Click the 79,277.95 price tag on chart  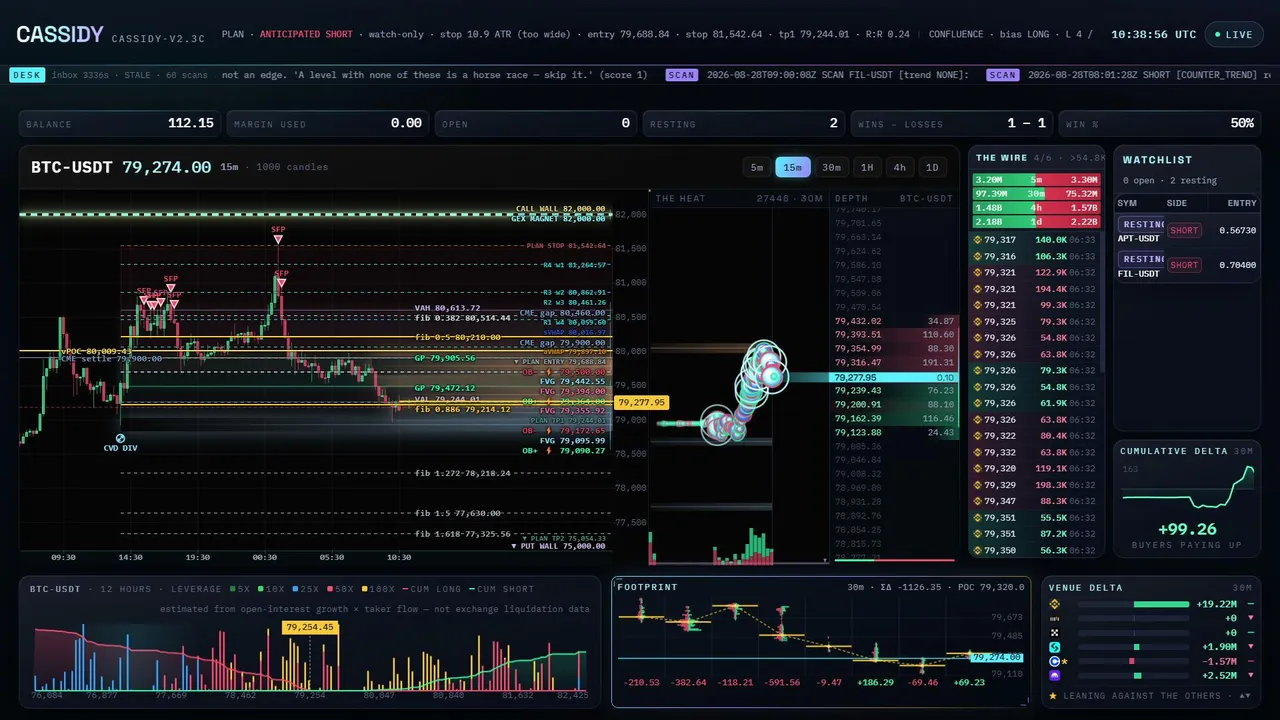[641, 402]
